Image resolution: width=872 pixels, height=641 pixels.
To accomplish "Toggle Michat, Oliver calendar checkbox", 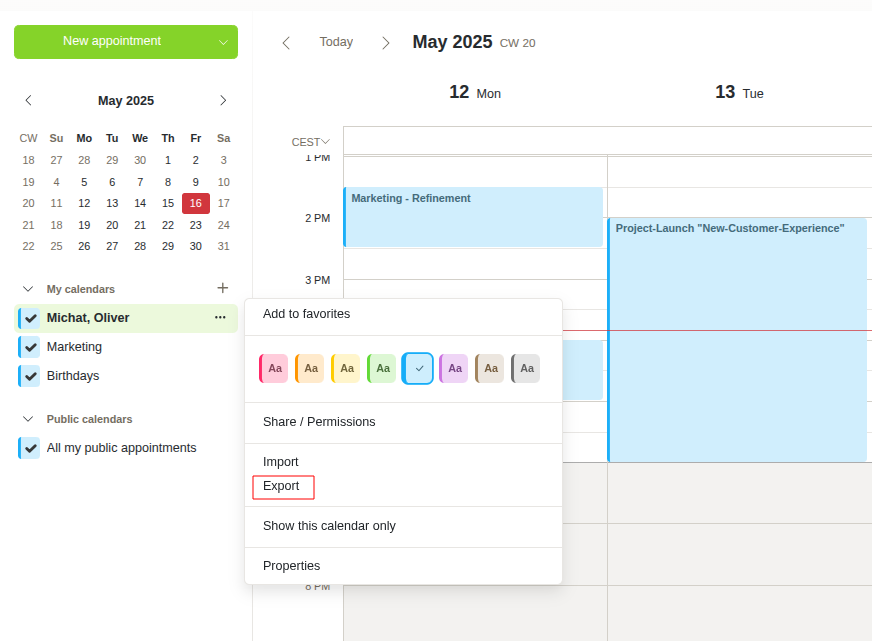I will coord(31,318).
